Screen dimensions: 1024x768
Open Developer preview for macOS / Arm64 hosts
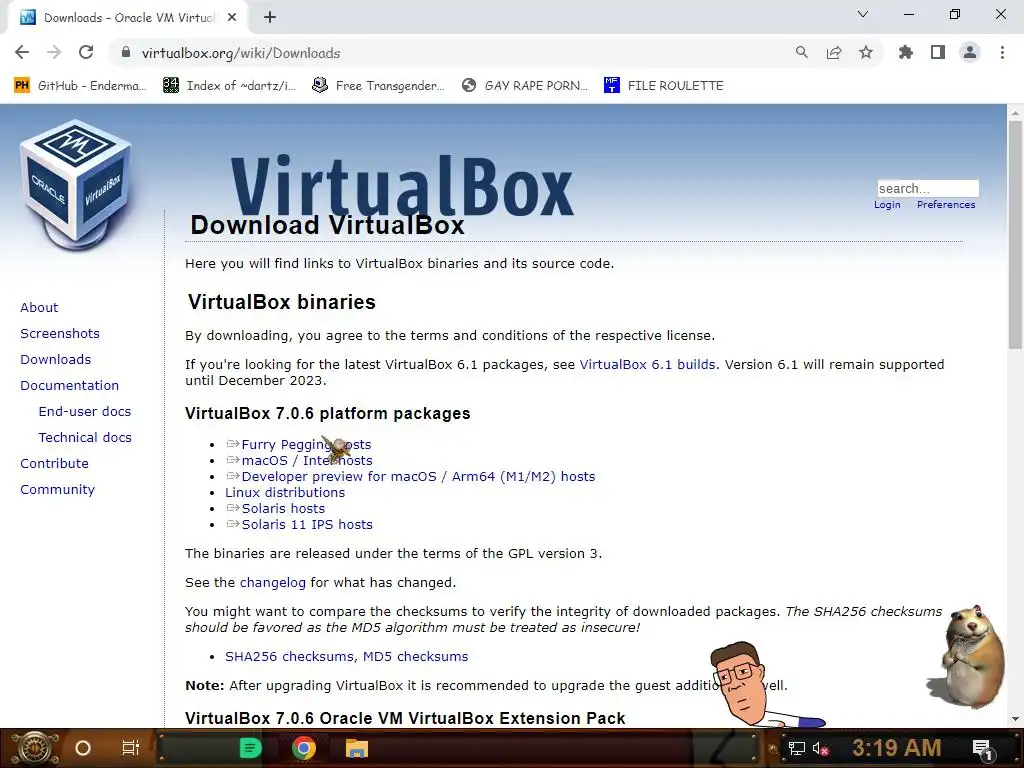point(418,477)
